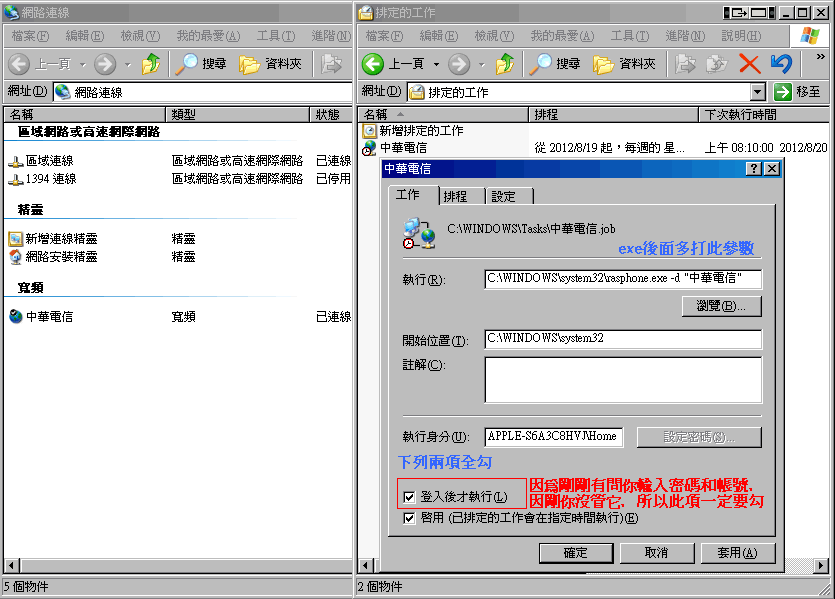Click green 移至 Go arrow button
Screen dimensions: 835x599
pos(783,92)
